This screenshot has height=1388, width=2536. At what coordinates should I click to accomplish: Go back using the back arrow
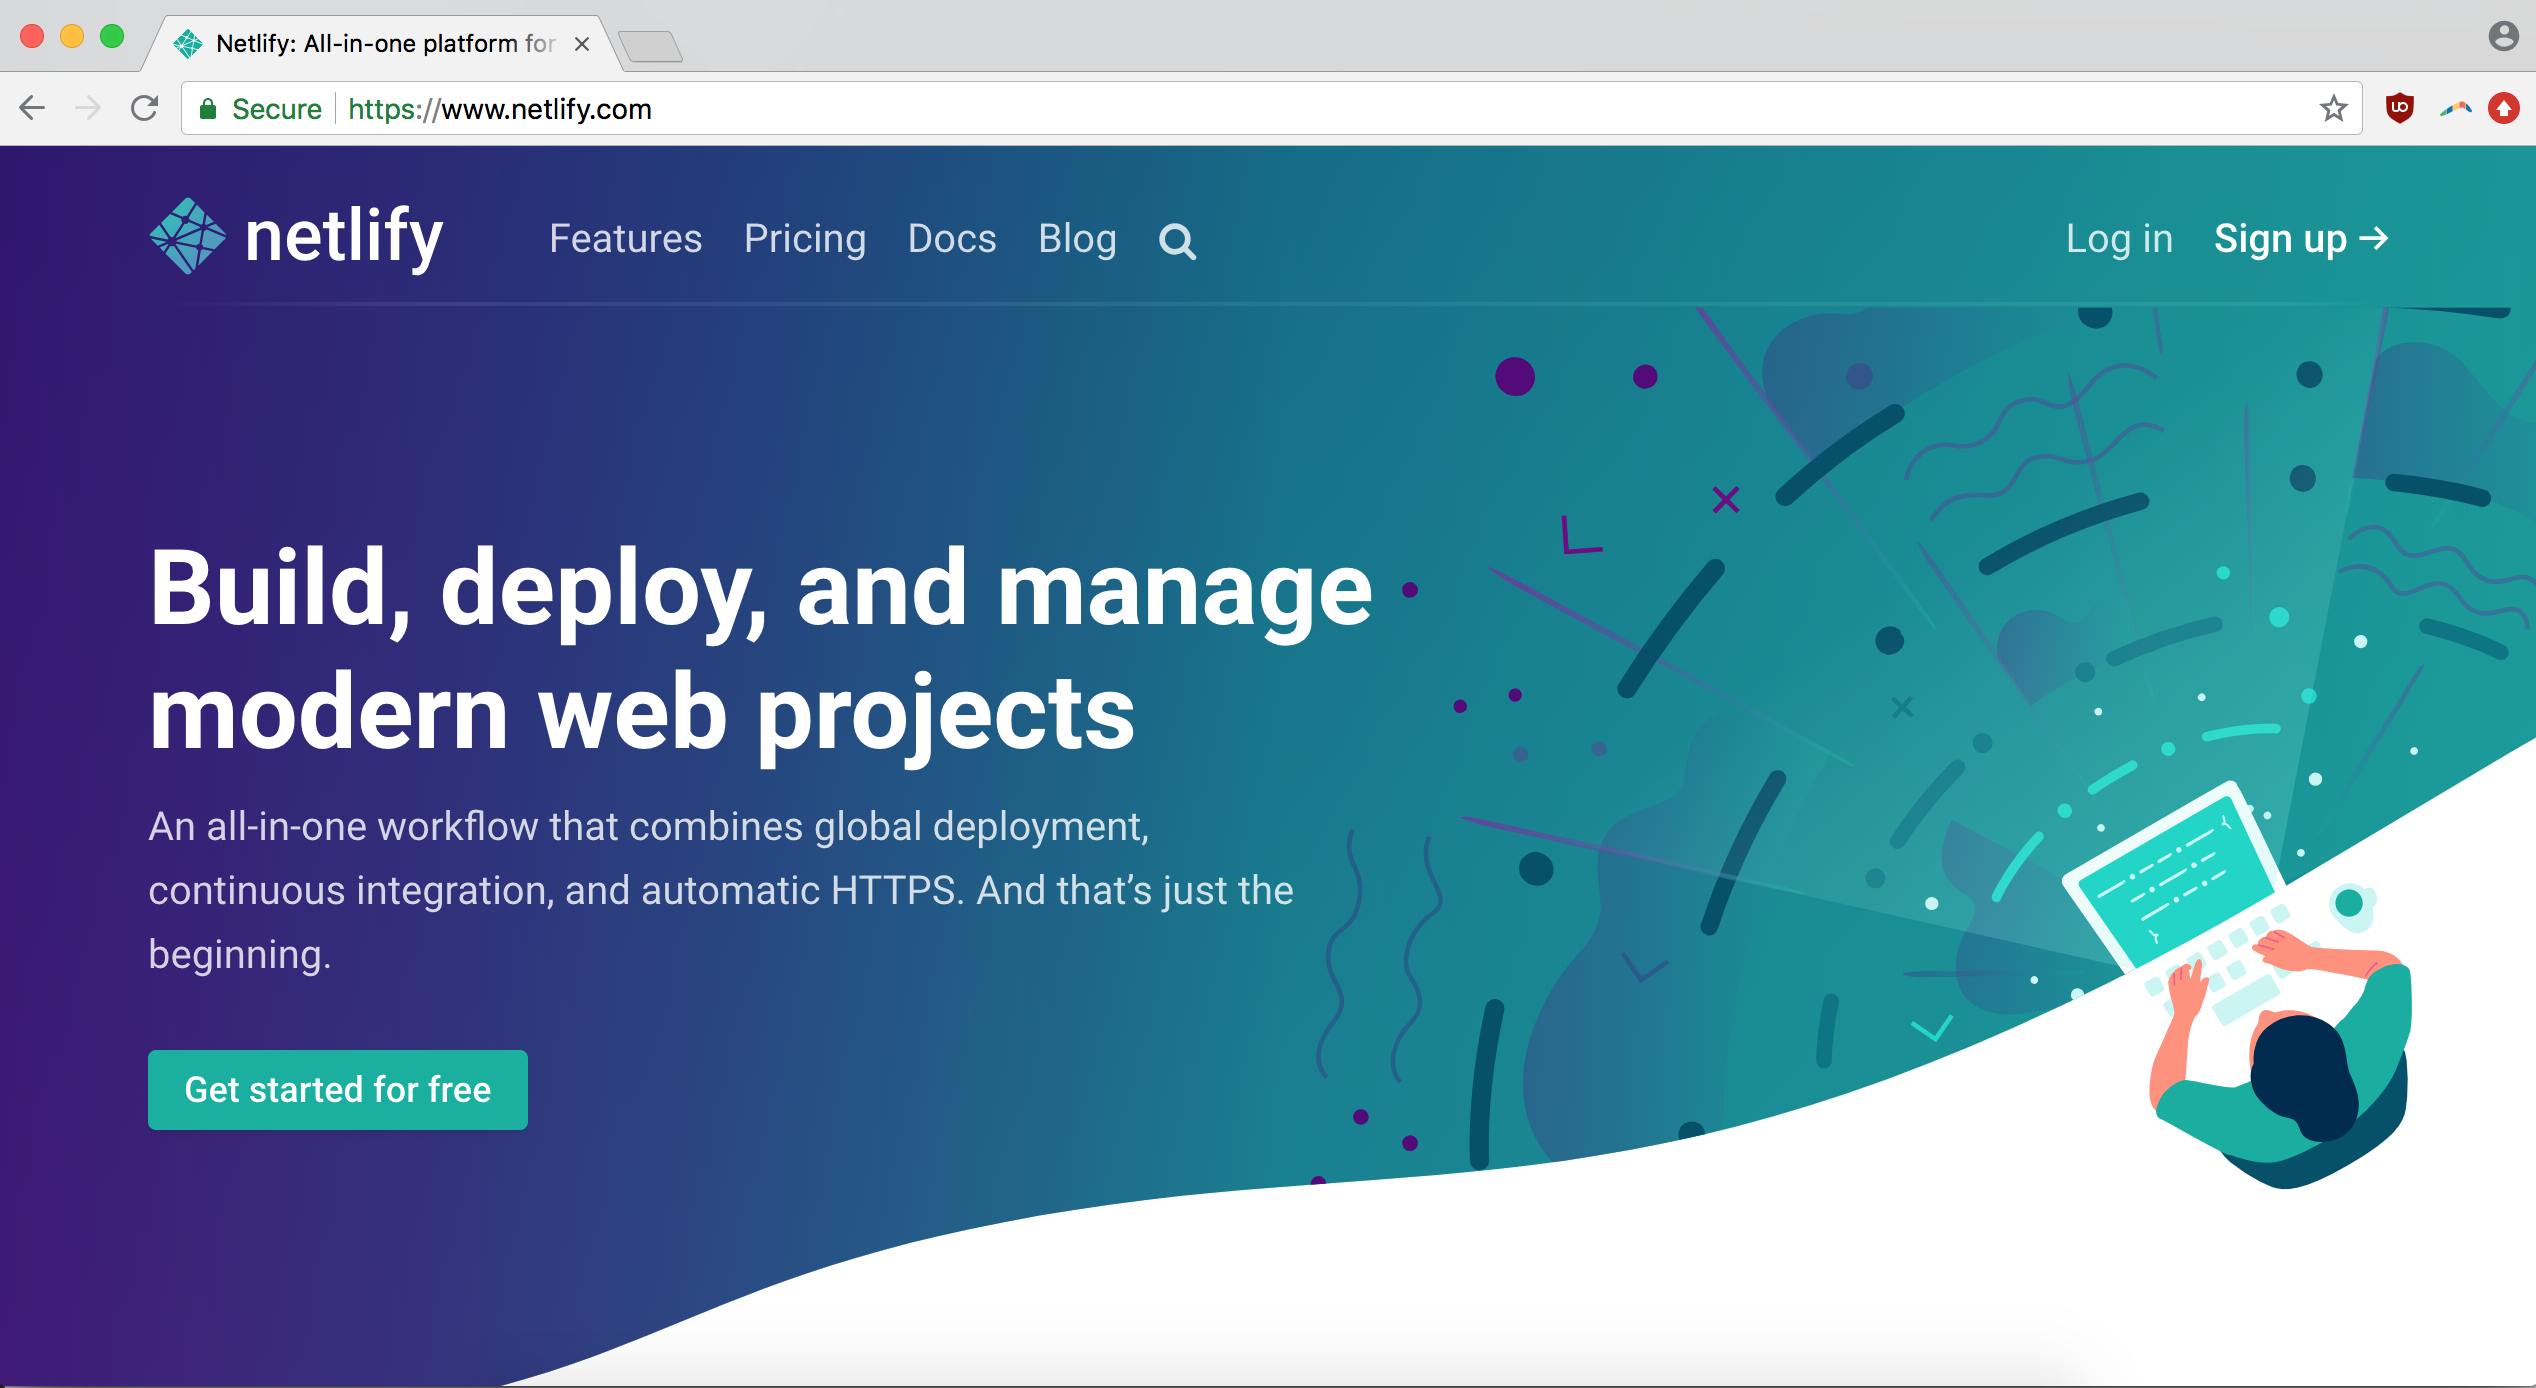(x=33, y=108)
